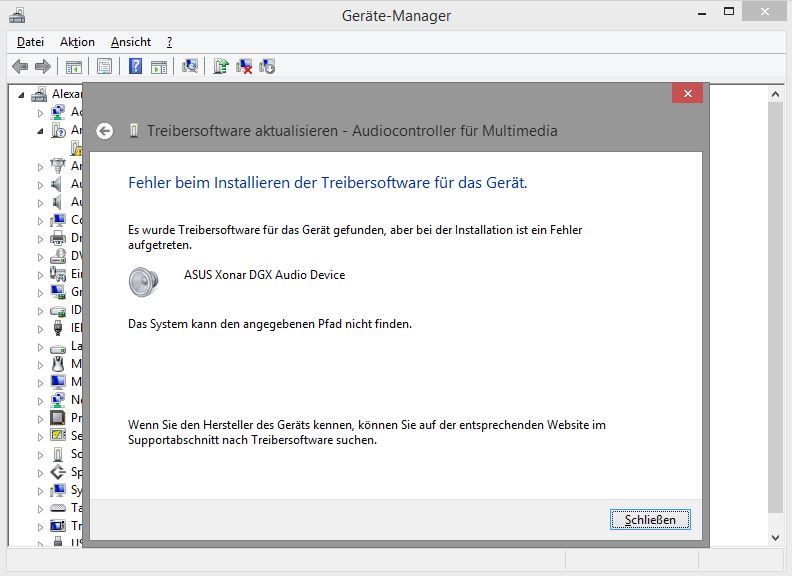Open the Ansicht menu

[x=131, y=42]
